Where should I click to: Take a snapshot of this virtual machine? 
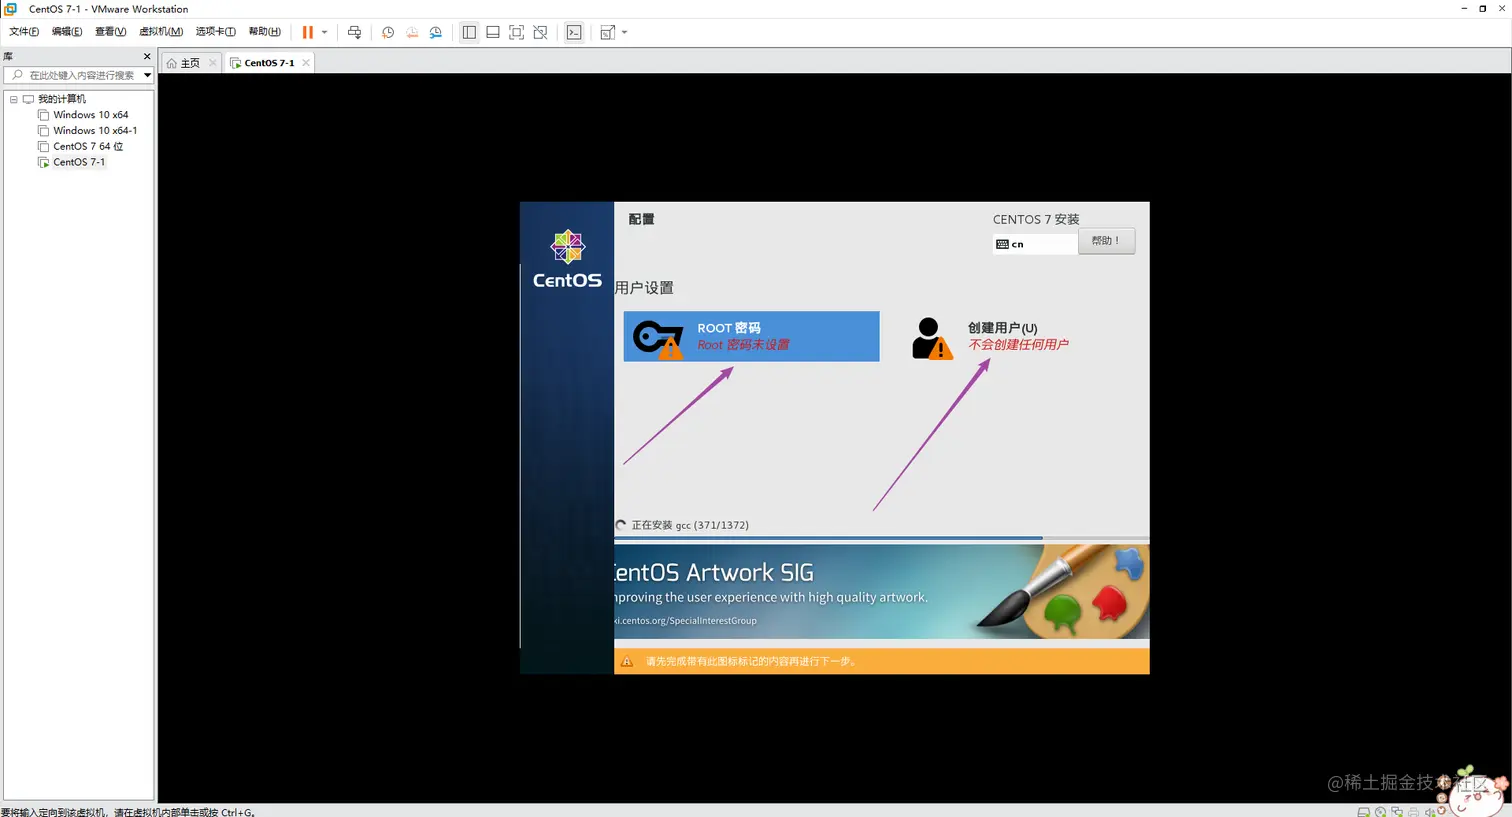click(x=388, y=32)
